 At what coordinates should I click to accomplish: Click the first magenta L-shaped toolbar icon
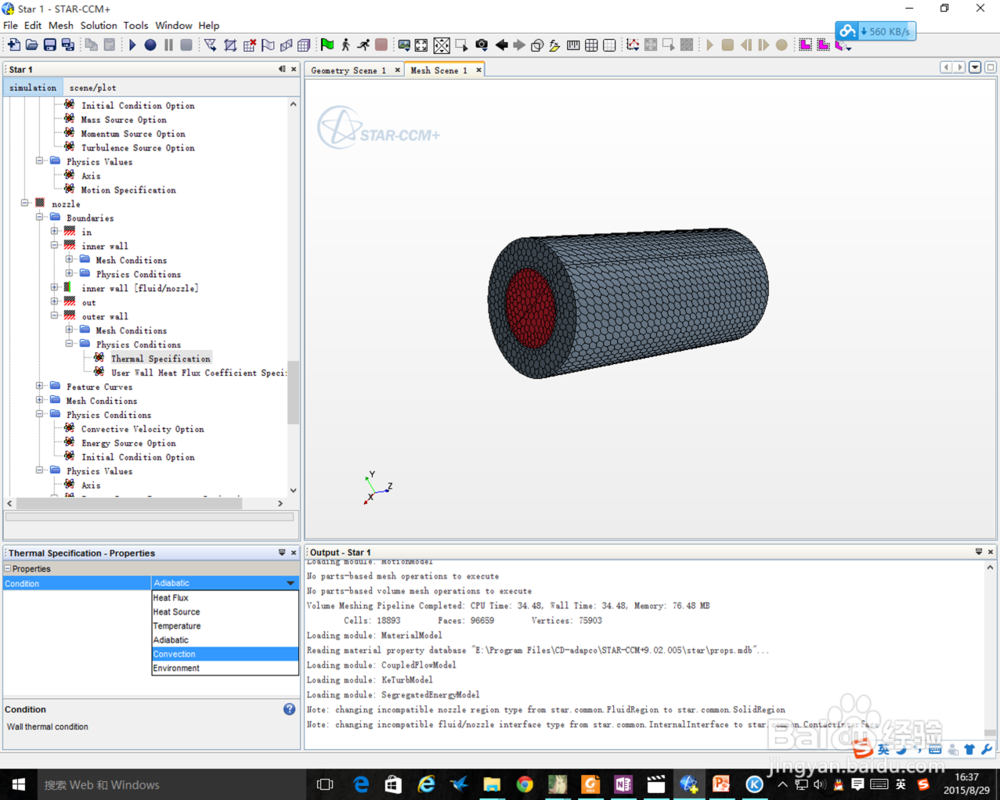click(x=805, y=45)
